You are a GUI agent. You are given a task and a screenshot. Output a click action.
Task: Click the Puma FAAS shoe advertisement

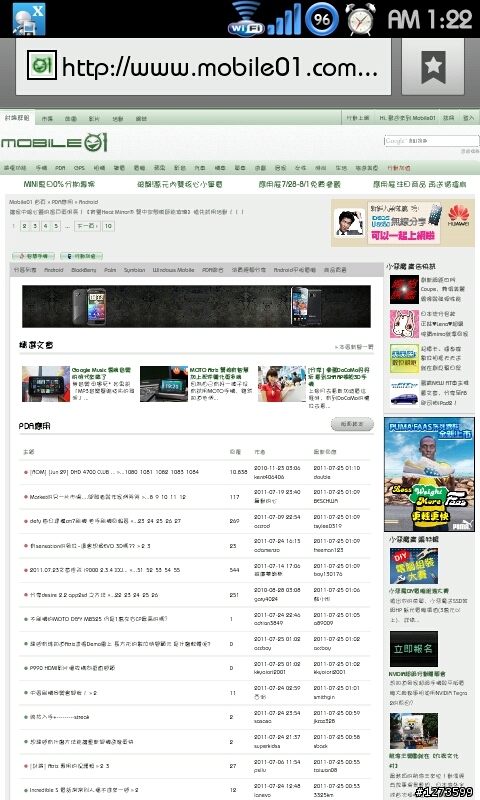click(430, 474)
